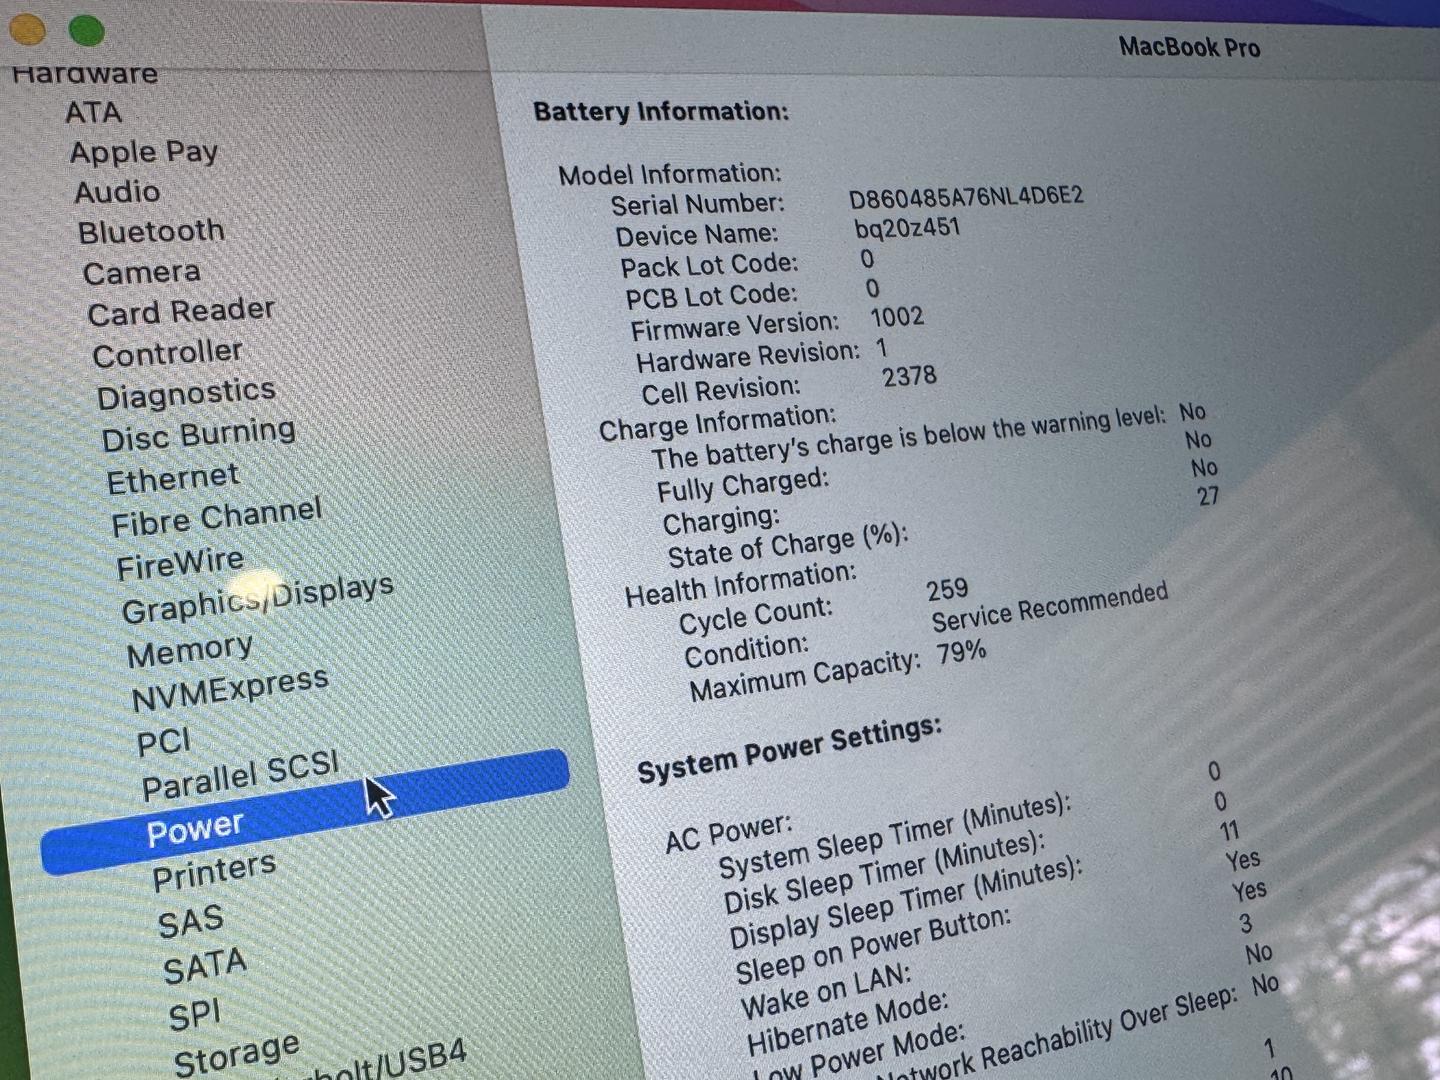The height and width of the screenshot is (1080, 1440).
Task: Select the Camera sidebar entry
Action: (x=142, y=273)
